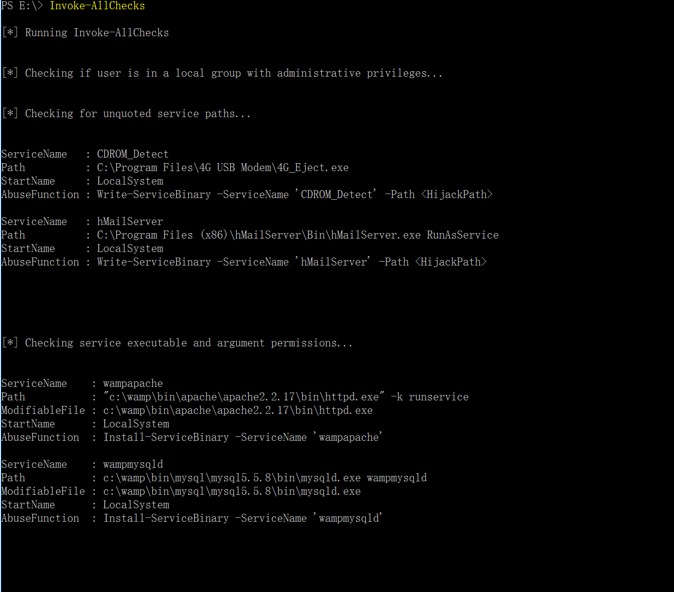Click the PS E:\> prompt
The image size is (674, 592).
(x=22, y=6)
